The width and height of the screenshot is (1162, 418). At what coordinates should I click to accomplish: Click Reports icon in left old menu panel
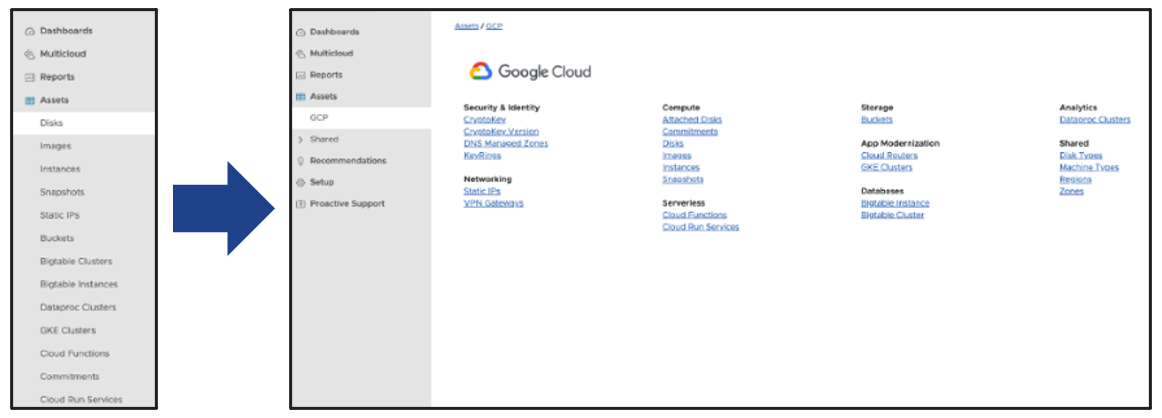pyautogui.click(x=30, y=77)
